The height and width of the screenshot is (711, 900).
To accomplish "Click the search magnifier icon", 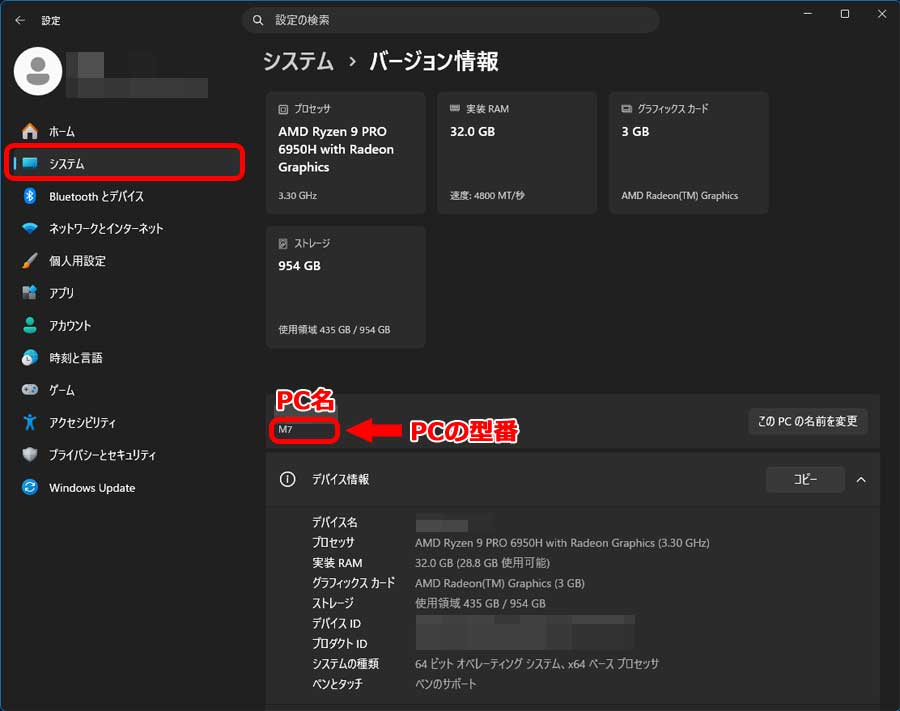I will point(258,20).
